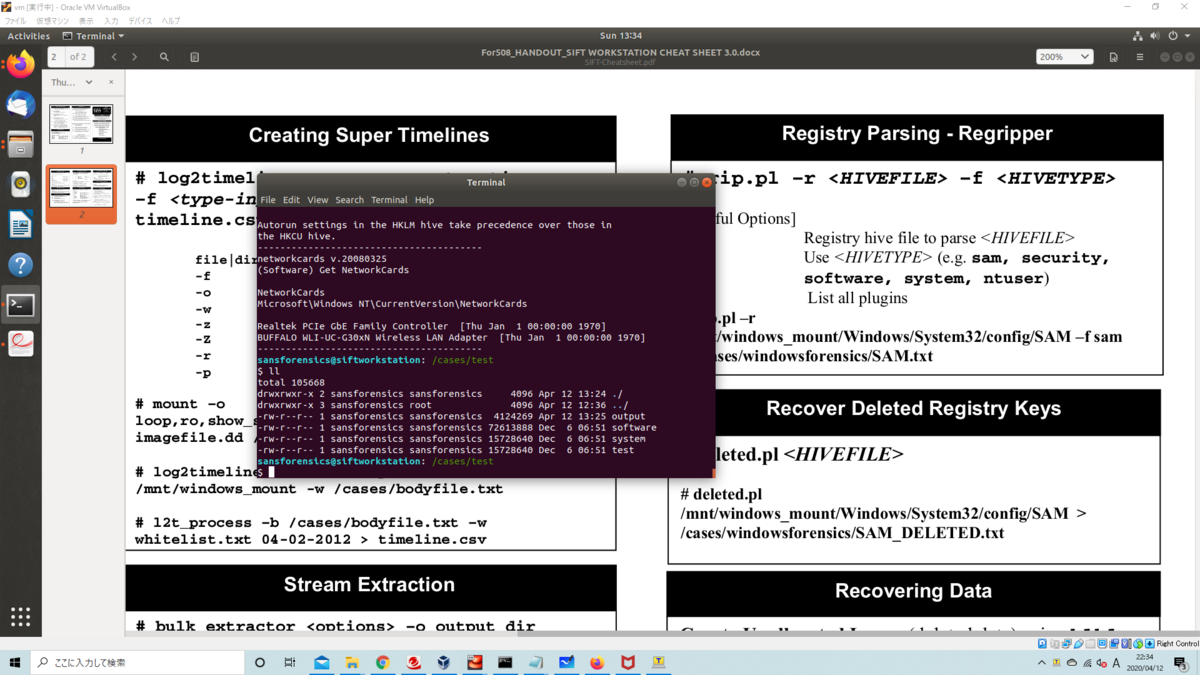Viewport: 1200px width, 675px height.
Task: Open the Help menu in Terminal window
Action: [x=424, y=200]
